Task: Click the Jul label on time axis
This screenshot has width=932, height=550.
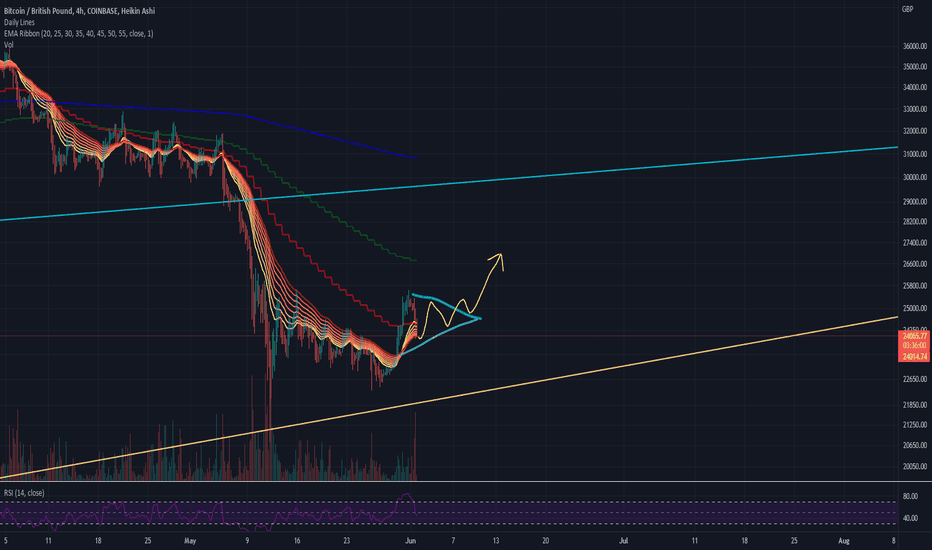Action: [623, 541]
